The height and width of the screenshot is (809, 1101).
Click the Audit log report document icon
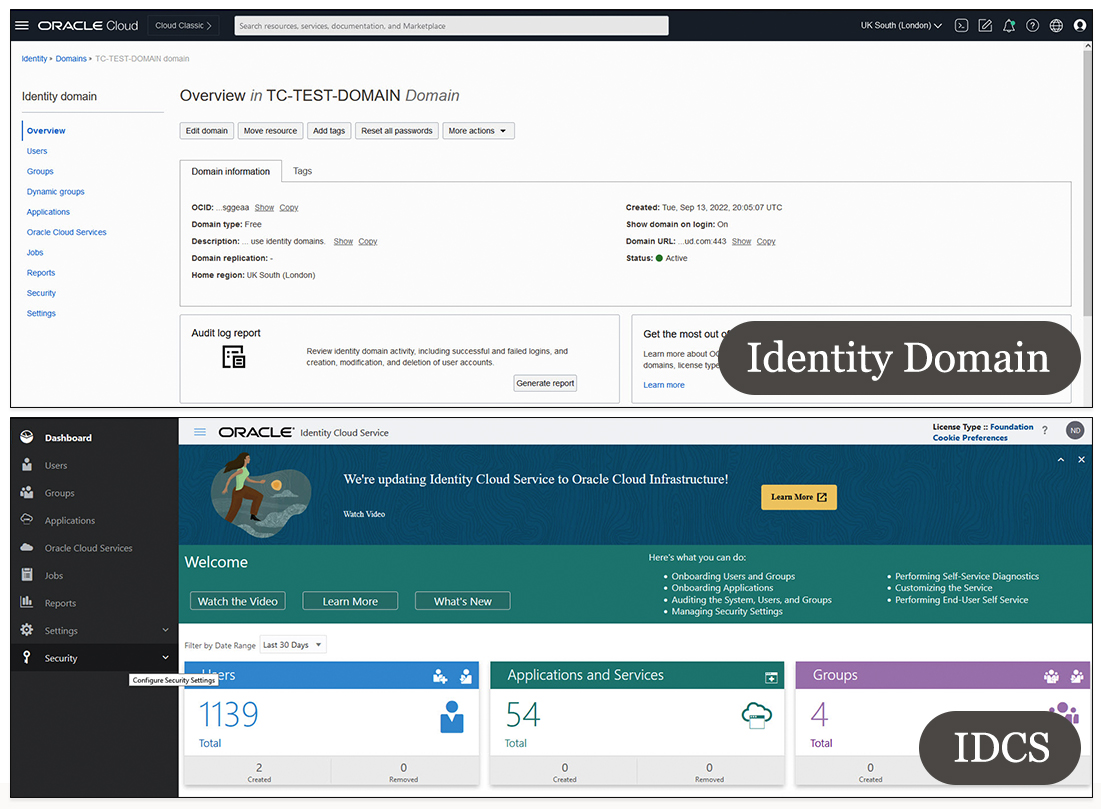tap(234, 357)
